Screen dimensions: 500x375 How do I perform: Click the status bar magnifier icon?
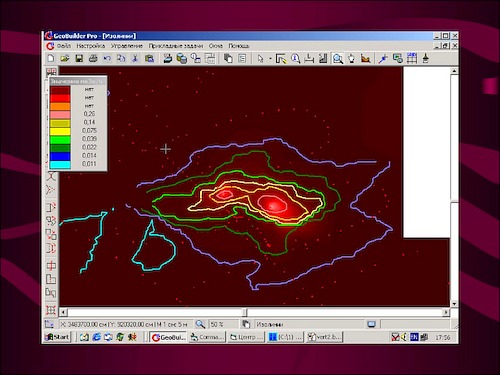point(200,324)
